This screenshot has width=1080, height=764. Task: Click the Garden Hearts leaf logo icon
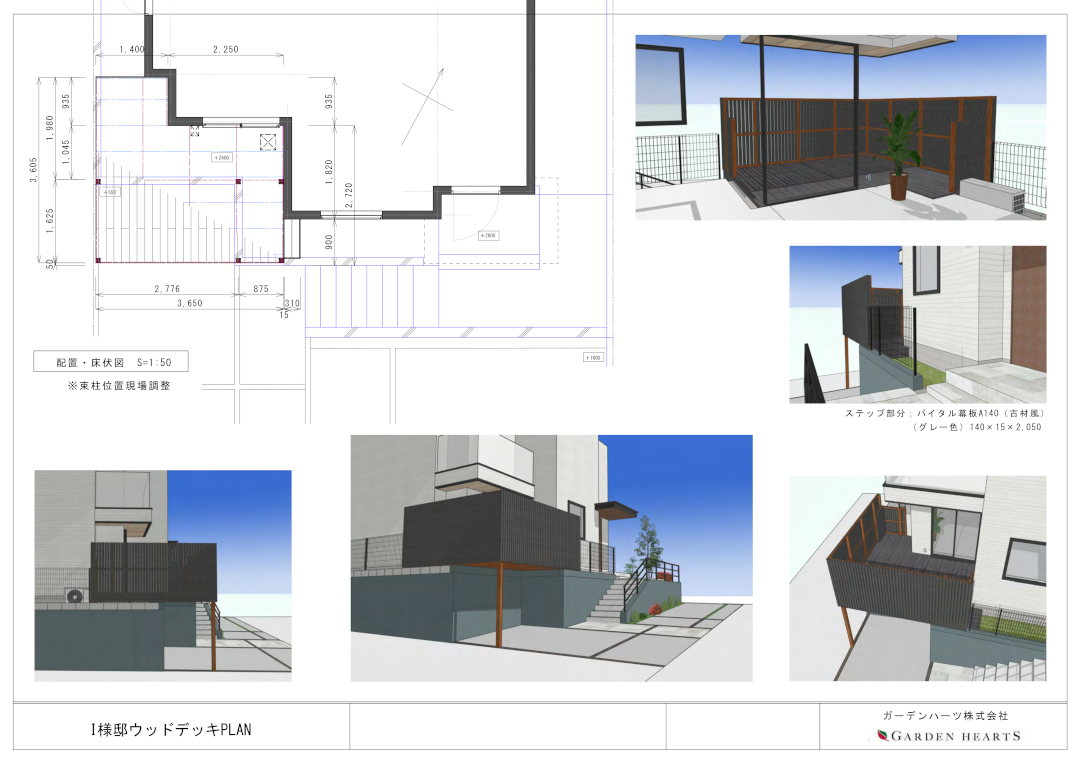882,736
